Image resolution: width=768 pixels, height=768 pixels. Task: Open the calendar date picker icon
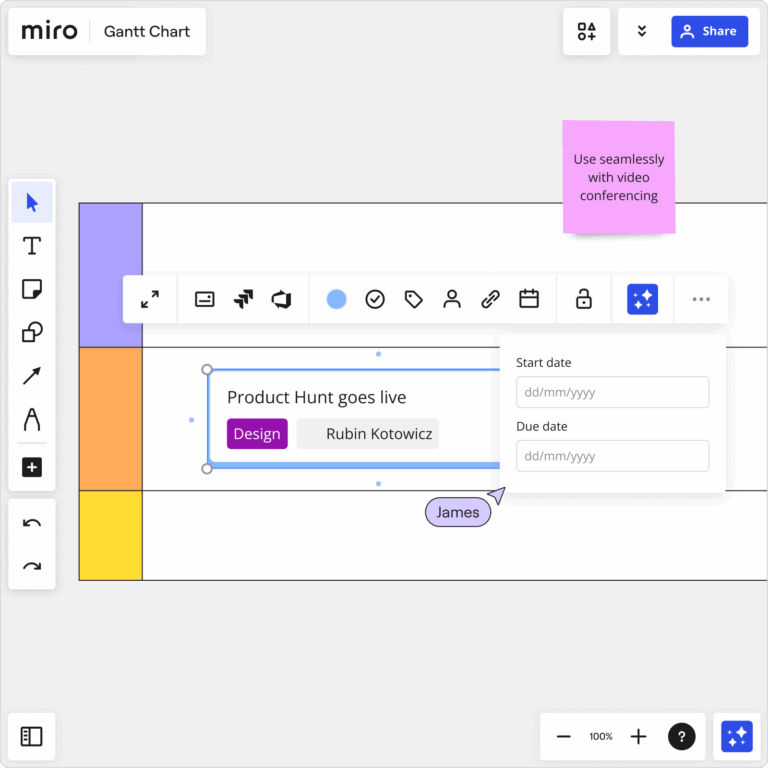tap(529, 299)
